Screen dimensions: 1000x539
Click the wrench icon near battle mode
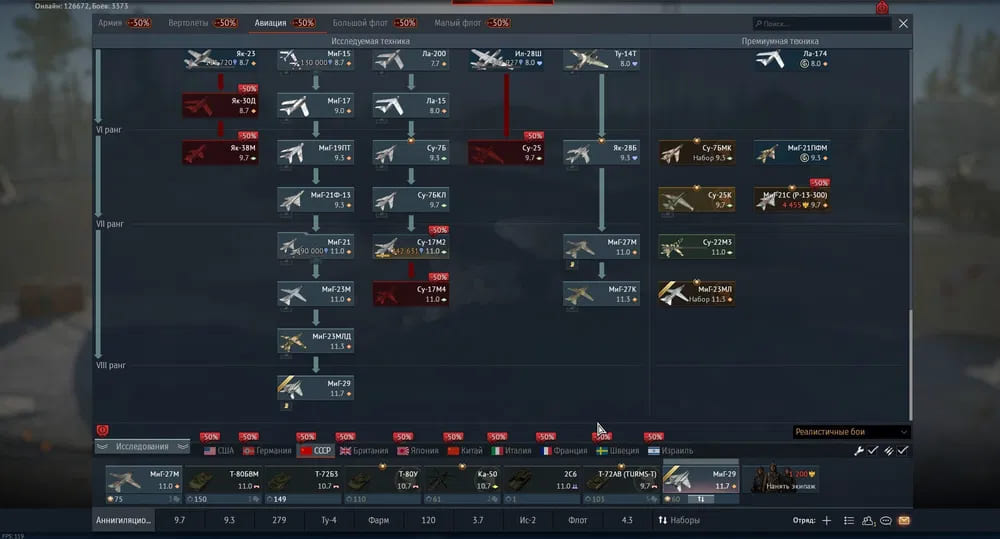(859, 451)
